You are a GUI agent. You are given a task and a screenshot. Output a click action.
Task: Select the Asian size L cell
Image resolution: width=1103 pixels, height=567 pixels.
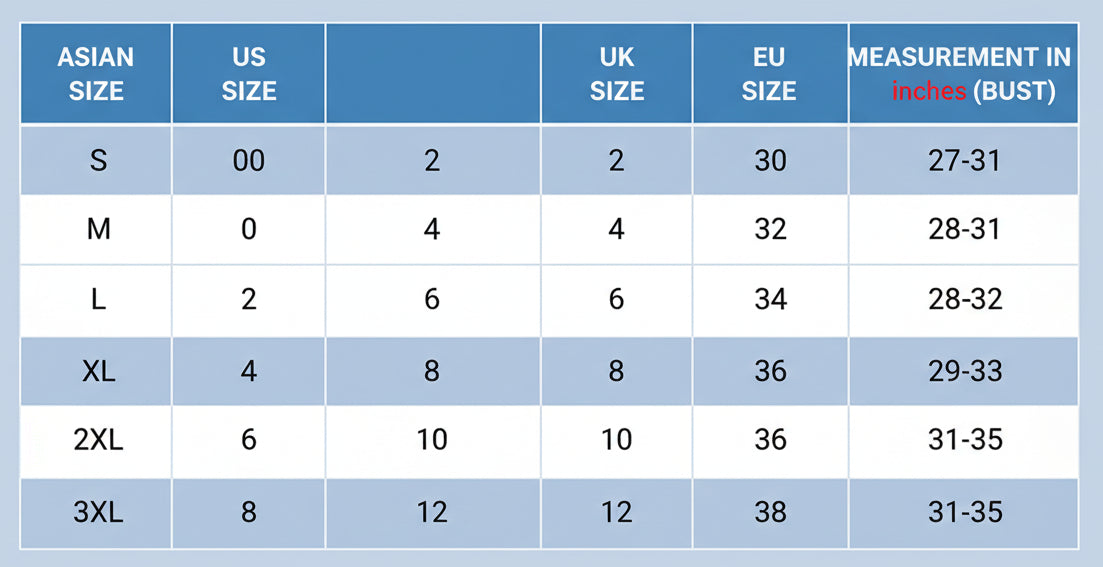click(x=96, y=300)
